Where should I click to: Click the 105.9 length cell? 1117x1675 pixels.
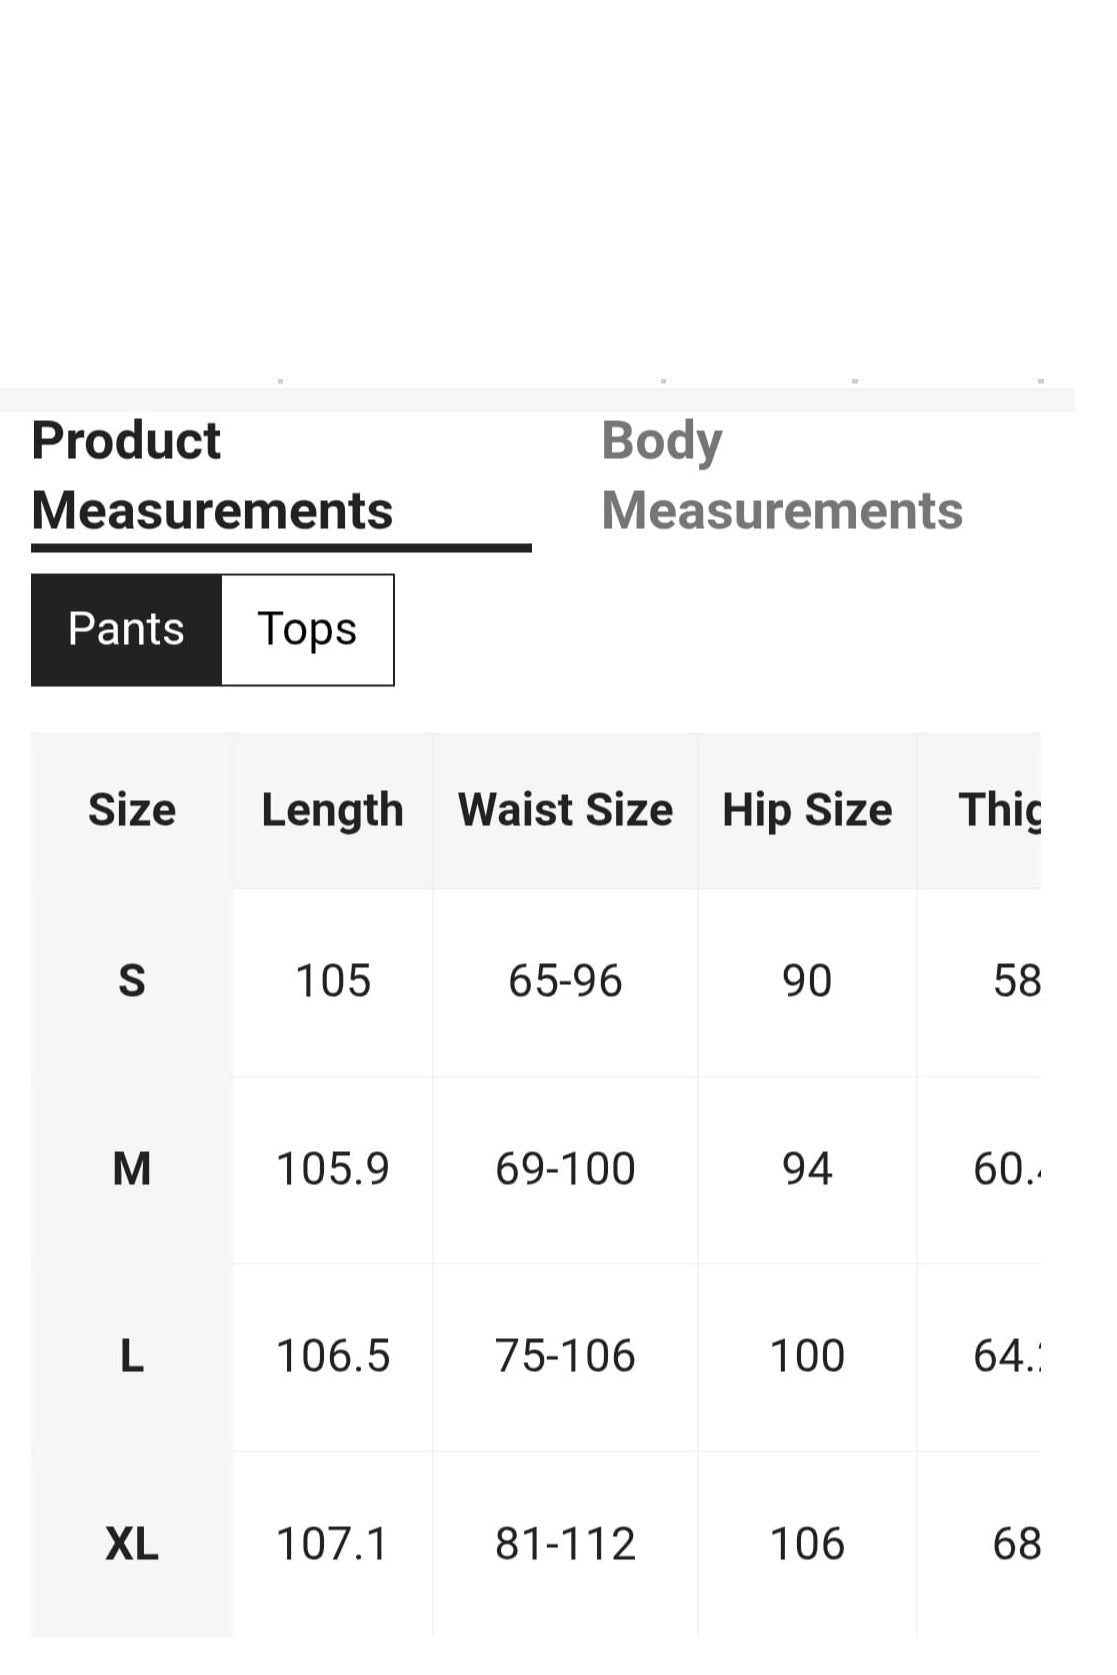pos(333,1169)
